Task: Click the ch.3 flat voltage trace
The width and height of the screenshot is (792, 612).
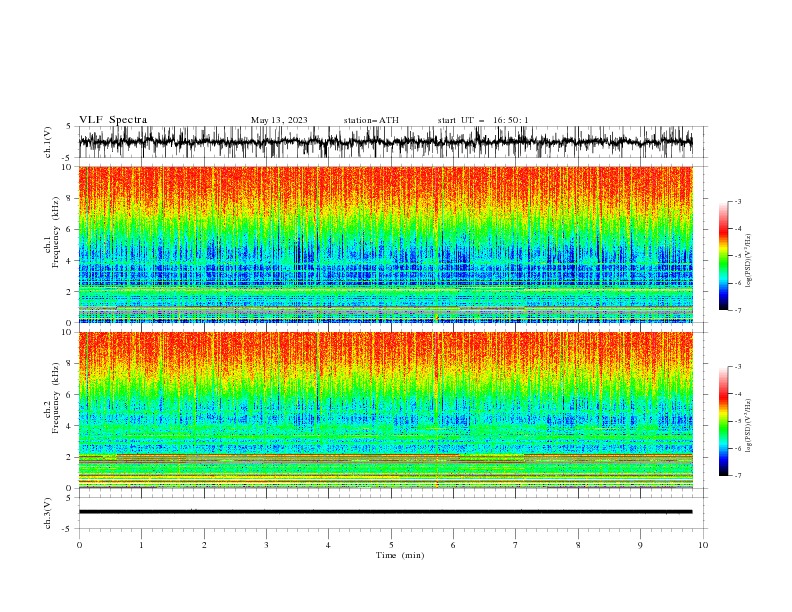Action: (x=385, y=512)
